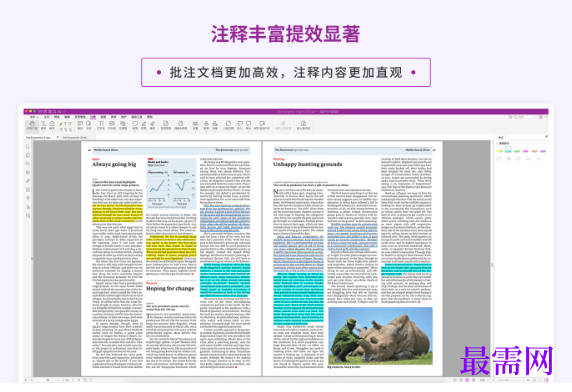This screenshot has height=392, width=572.
Task: Open the Zoom tool dropdown arrow
Action: [52, 131]
